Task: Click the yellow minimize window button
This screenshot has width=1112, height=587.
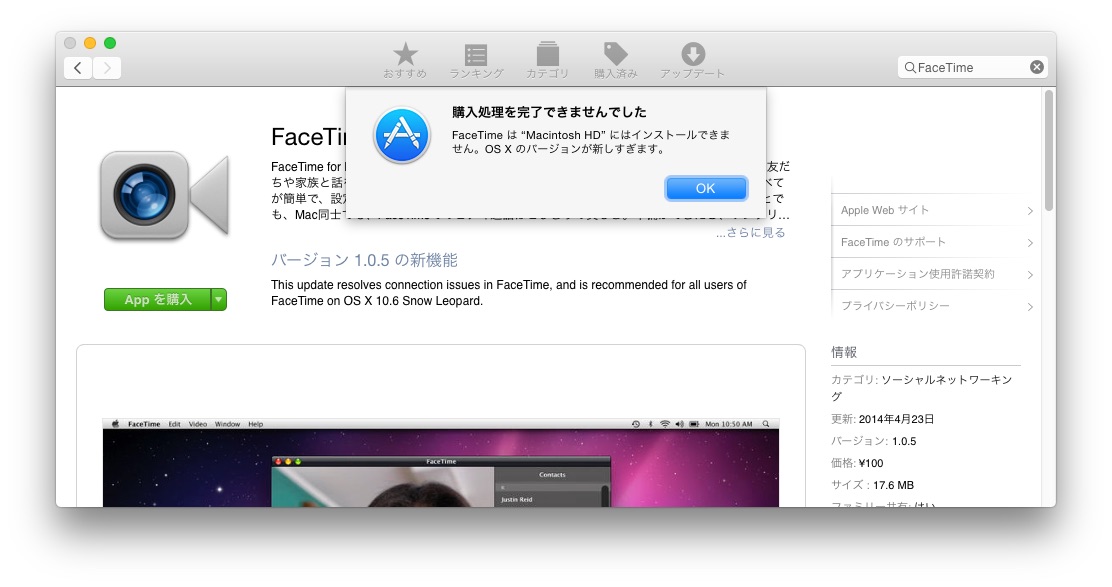Action: coord(90,43)
